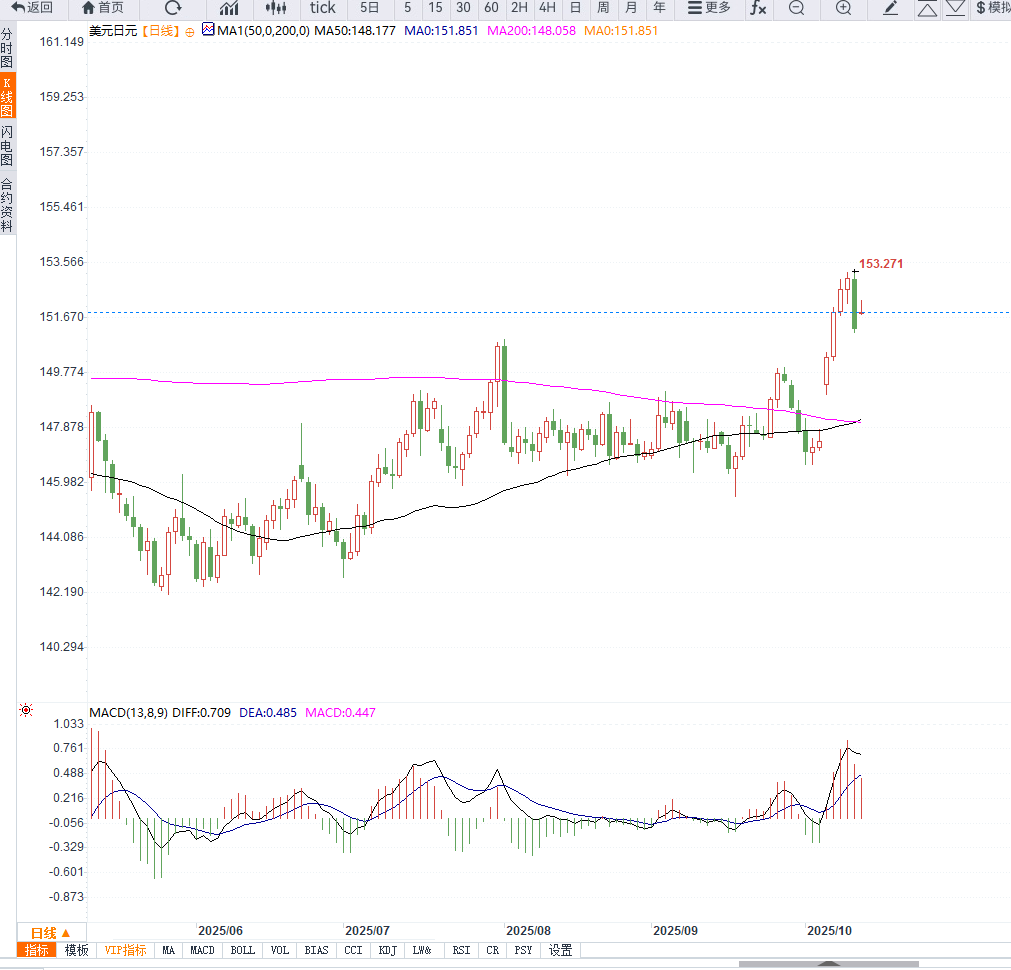
Task: Apply the MA indicator
Action: pyautogui.click(x=168, y=950)
